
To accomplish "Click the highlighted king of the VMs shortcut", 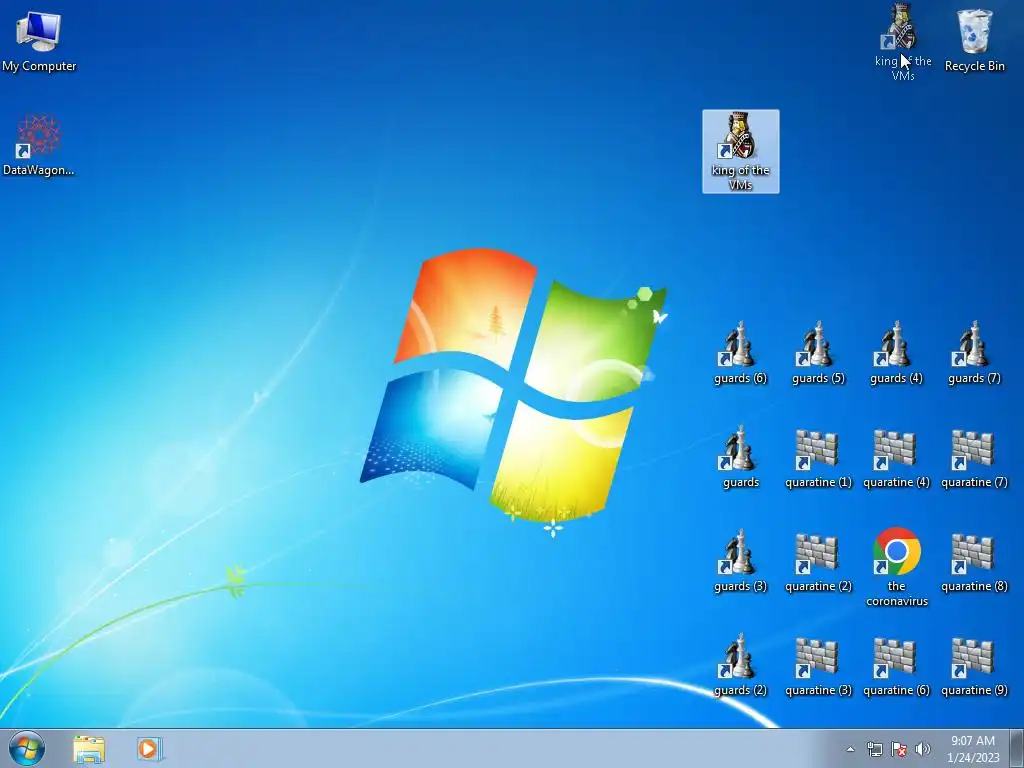I will tap(741, 152).
